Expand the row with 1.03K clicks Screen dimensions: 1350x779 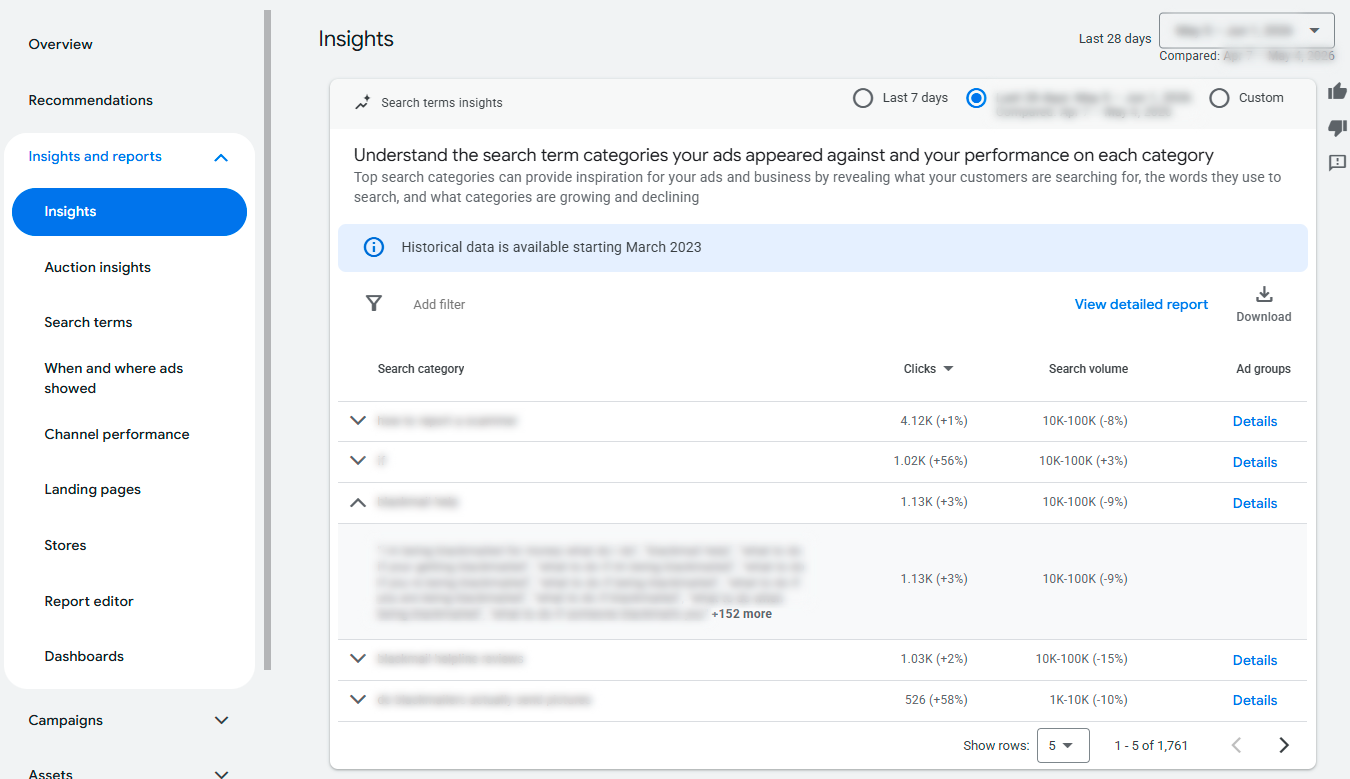[358, 659]
